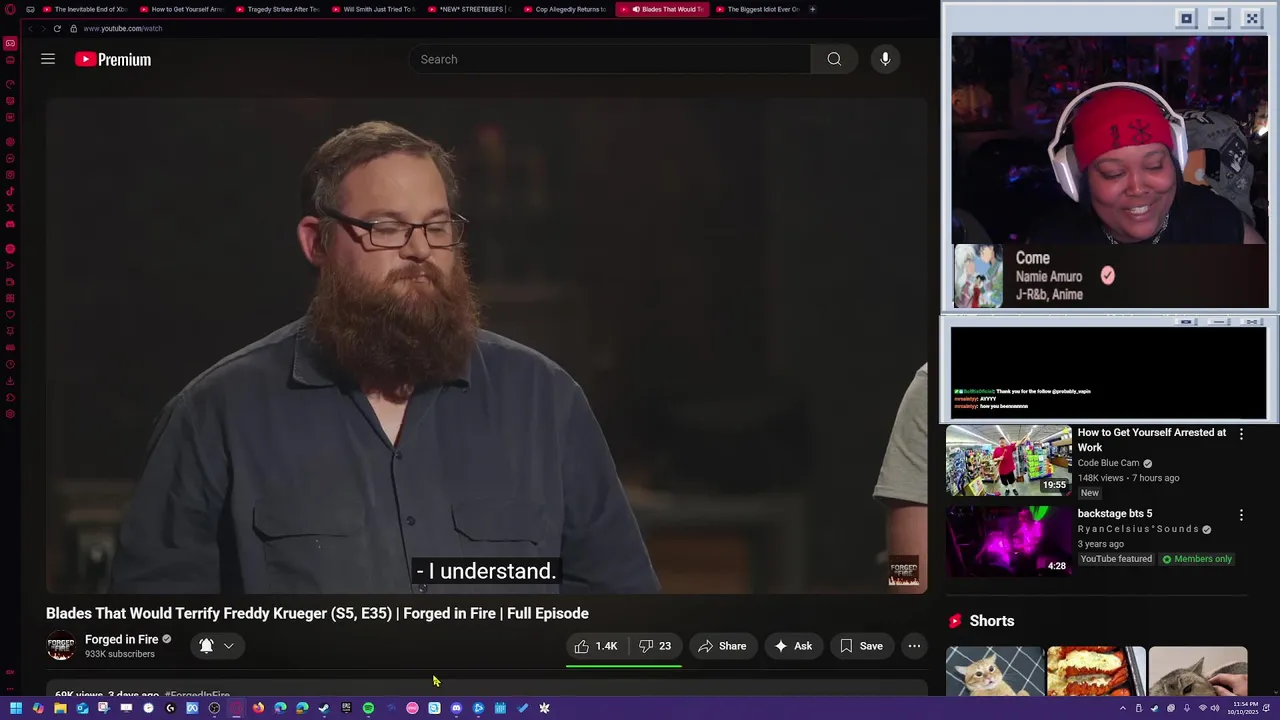Open Discord from taskbar
Image resolution: width=1280 pixels, height=720 pixels.
click(456, 708)
